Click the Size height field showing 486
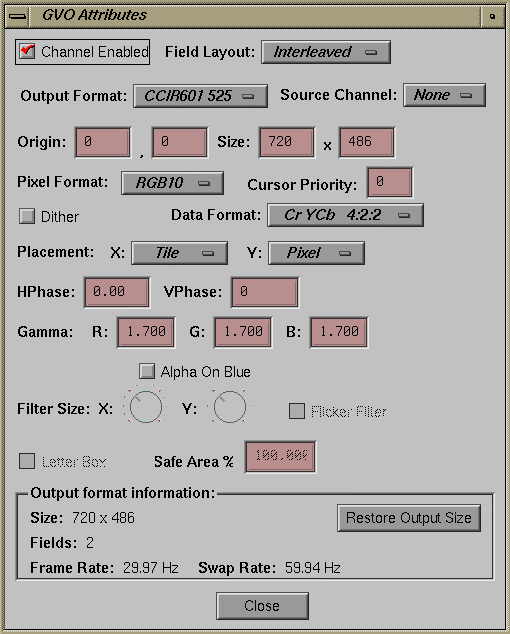This screenshot has width=510, height=634. pos(367,142)
